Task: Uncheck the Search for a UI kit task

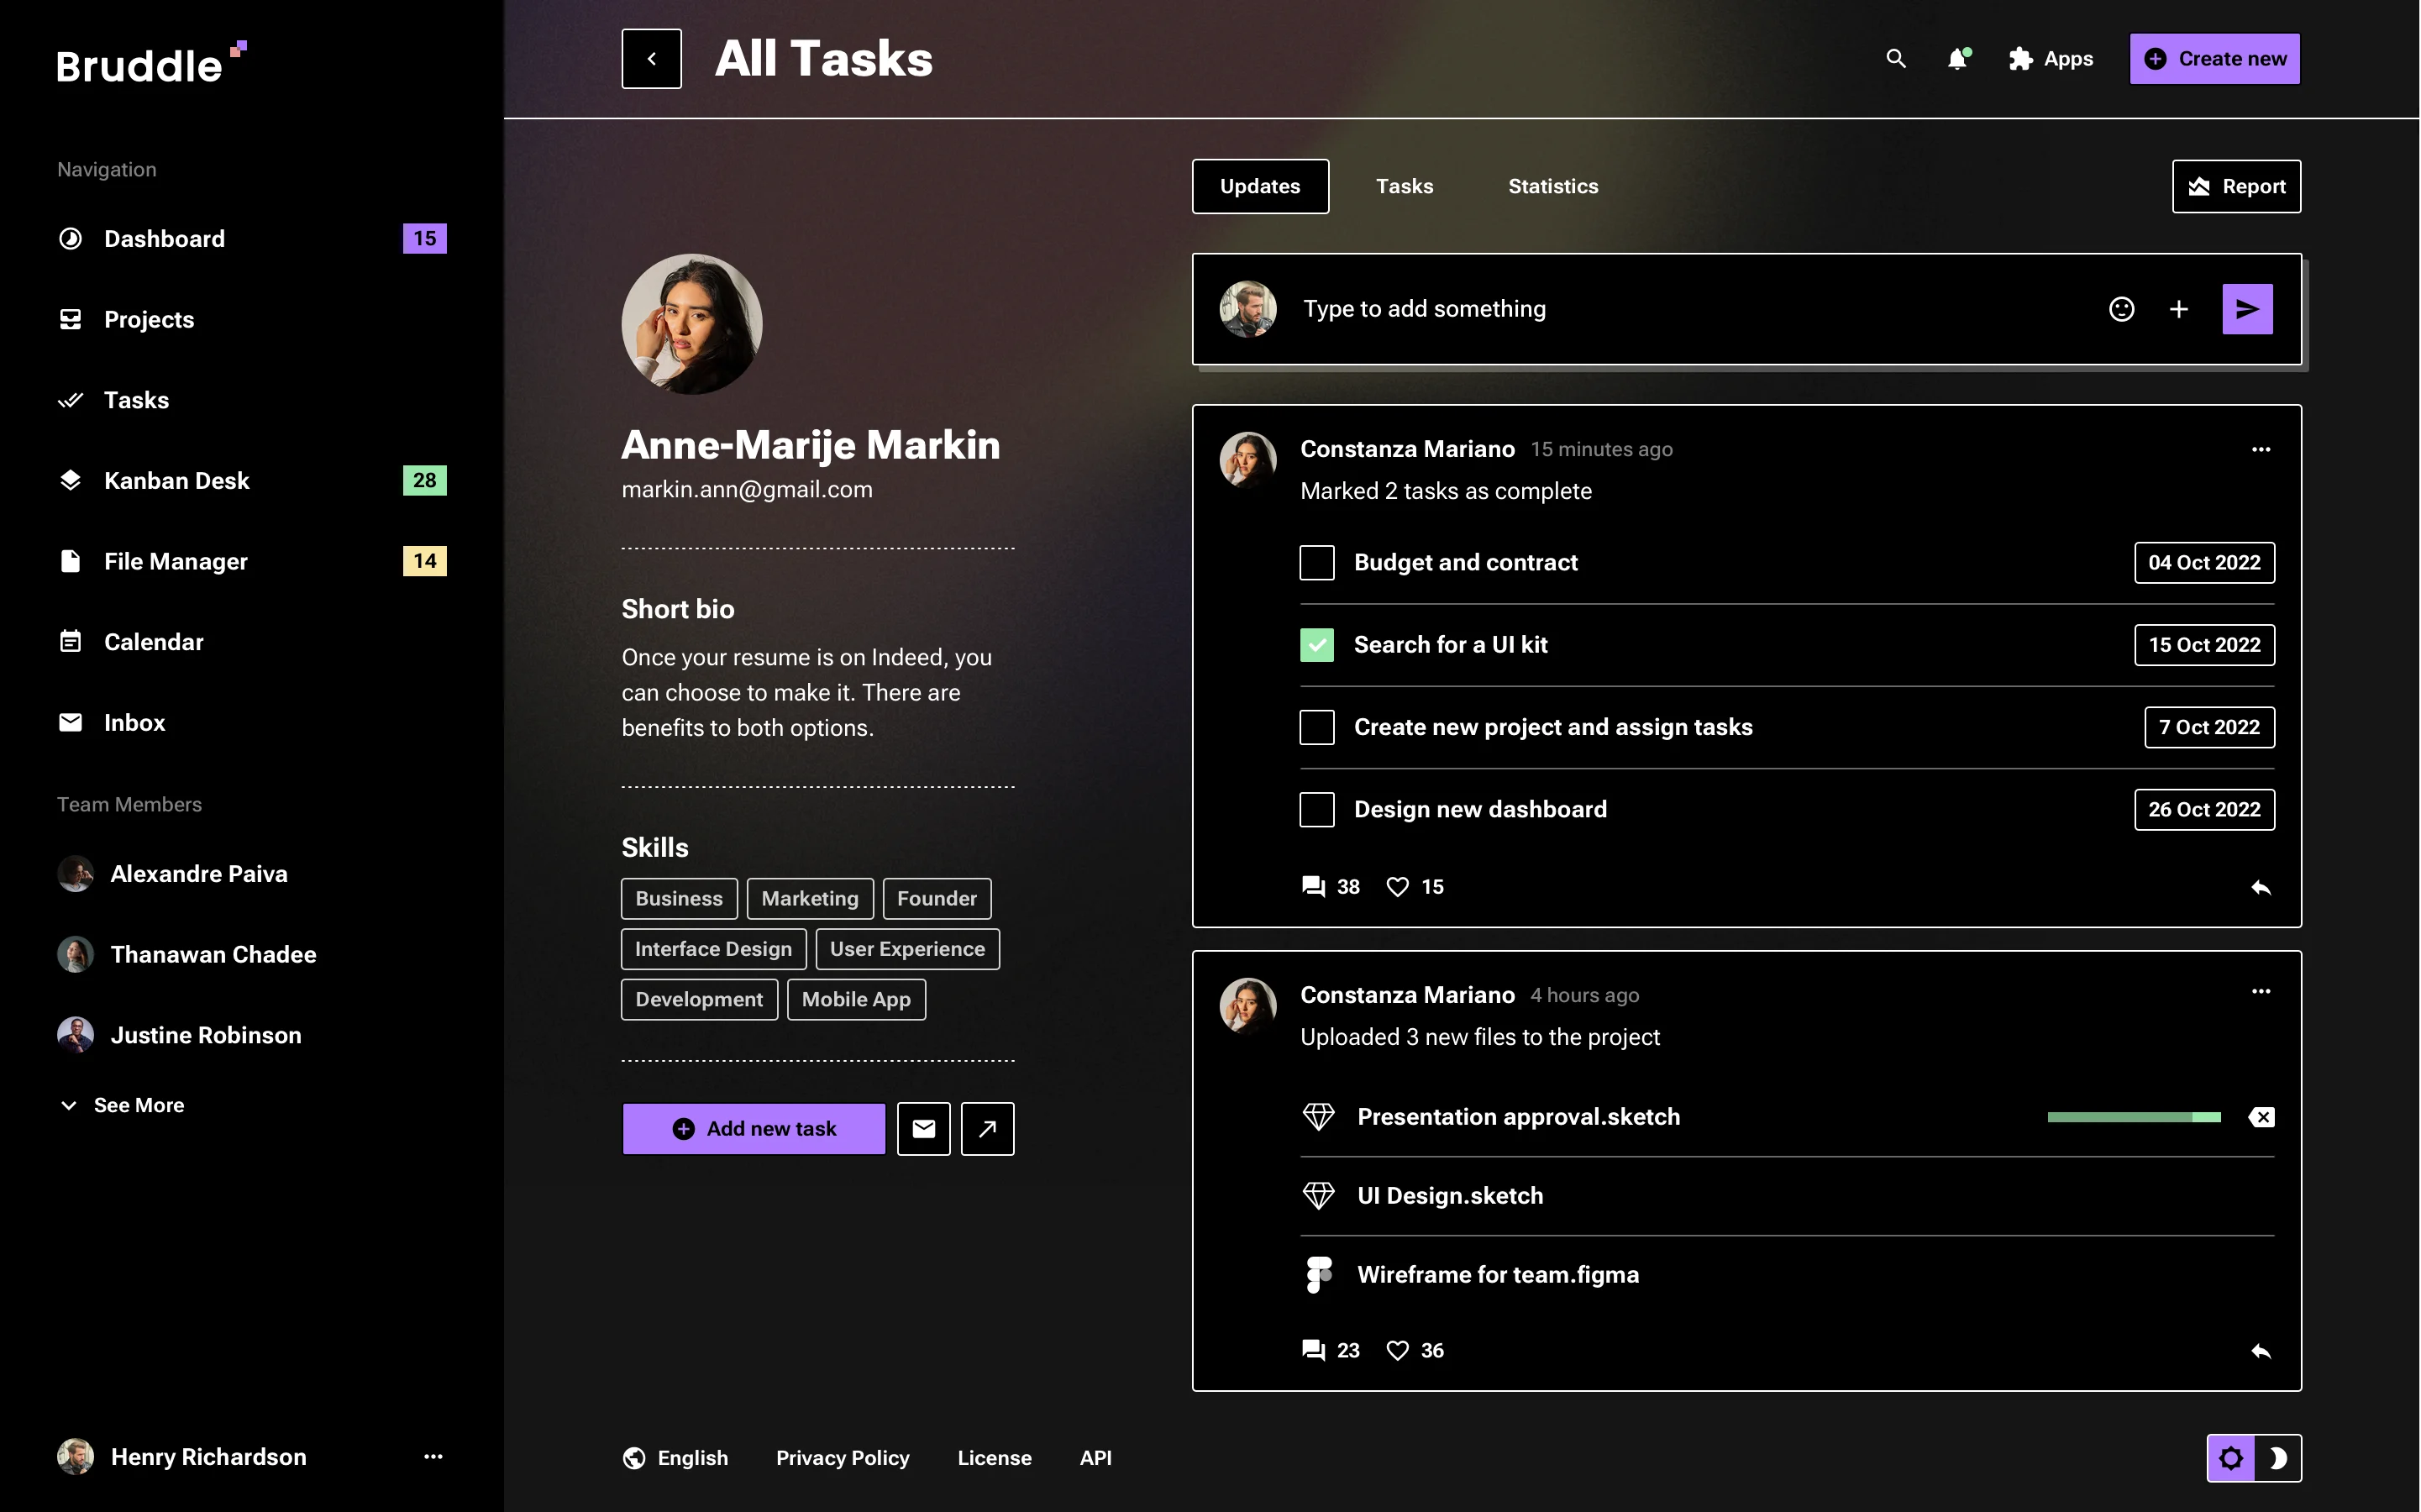Action: point(1316,645)
